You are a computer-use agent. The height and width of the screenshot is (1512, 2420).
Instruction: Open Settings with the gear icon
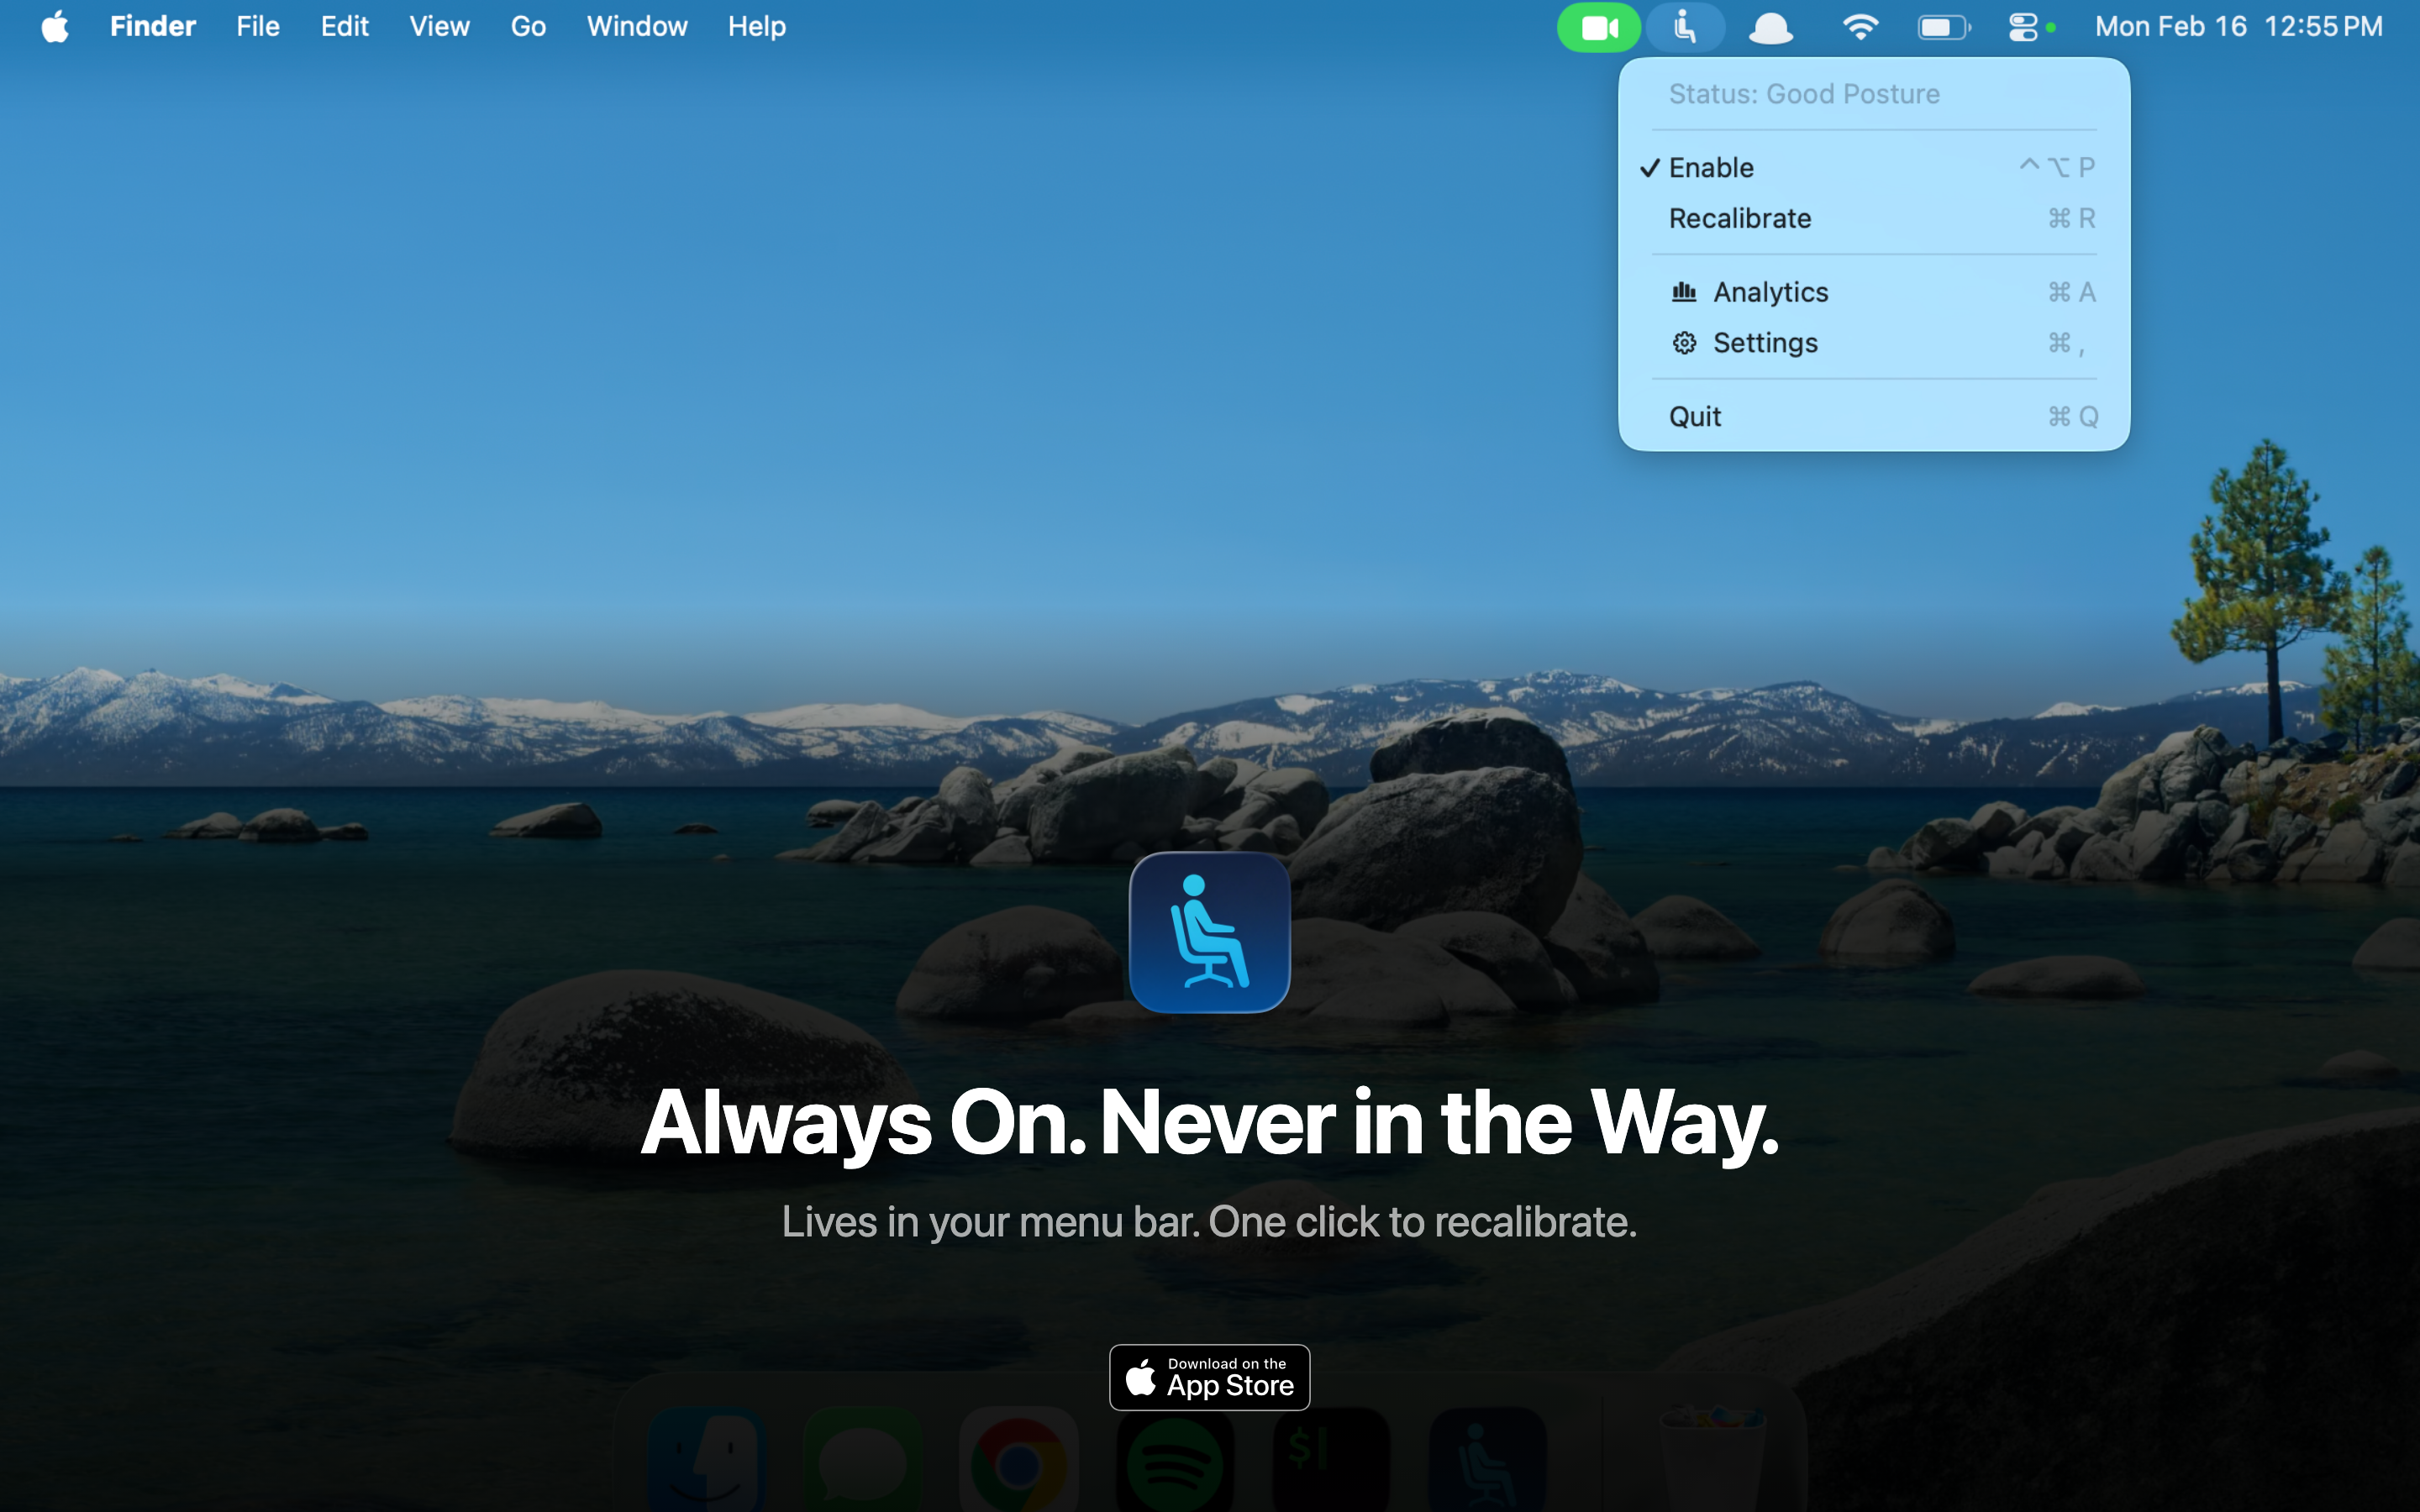point(1765,343)
